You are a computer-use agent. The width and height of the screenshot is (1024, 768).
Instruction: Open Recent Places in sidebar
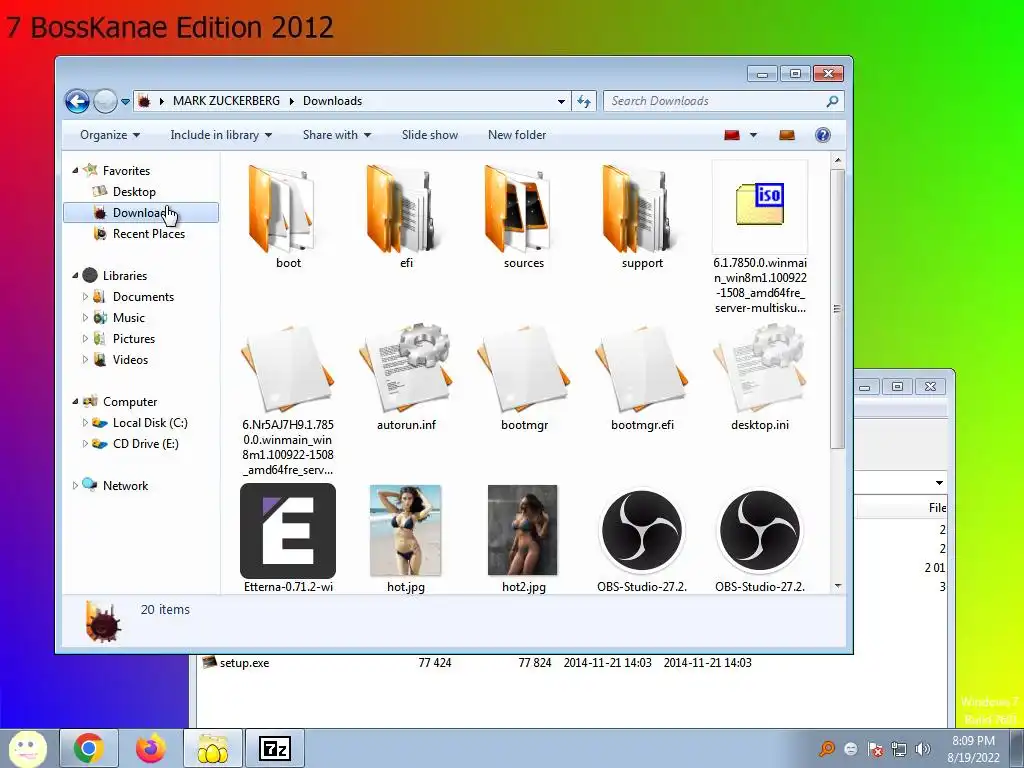point(148,234)
